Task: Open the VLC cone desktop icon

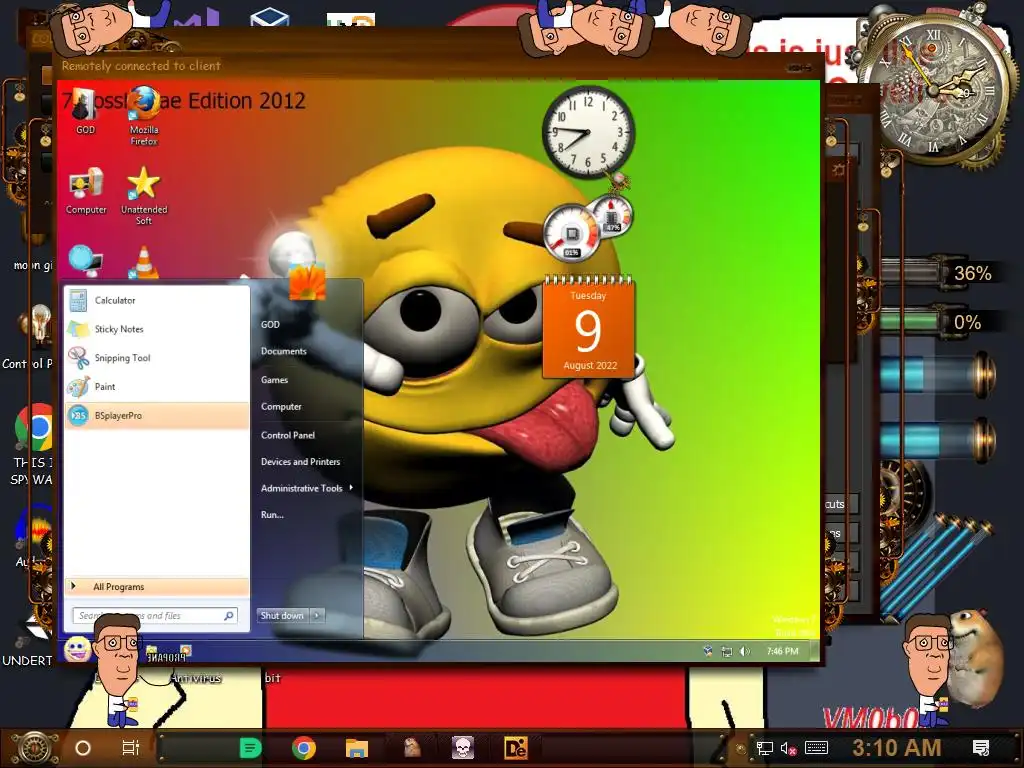Action: pyautogui.click(x=144, y=263)
